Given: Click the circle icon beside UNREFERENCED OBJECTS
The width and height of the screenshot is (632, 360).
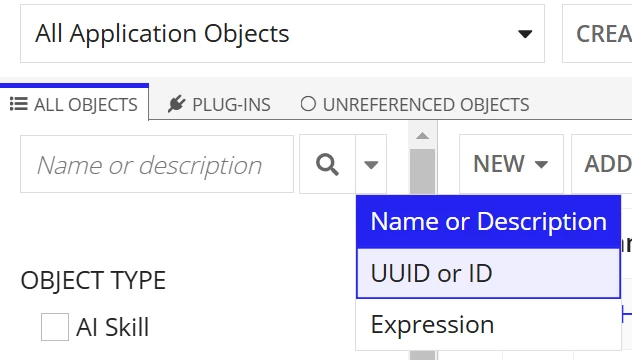Looking at the screenshot, I should point(308,104).
